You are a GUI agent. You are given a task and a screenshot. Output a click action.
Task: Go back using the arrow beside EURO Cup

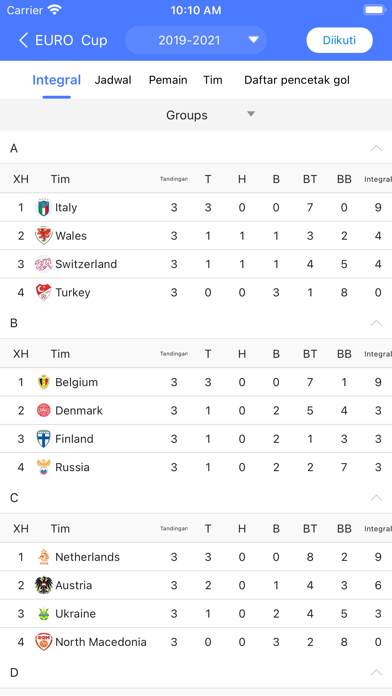[23, 40]
